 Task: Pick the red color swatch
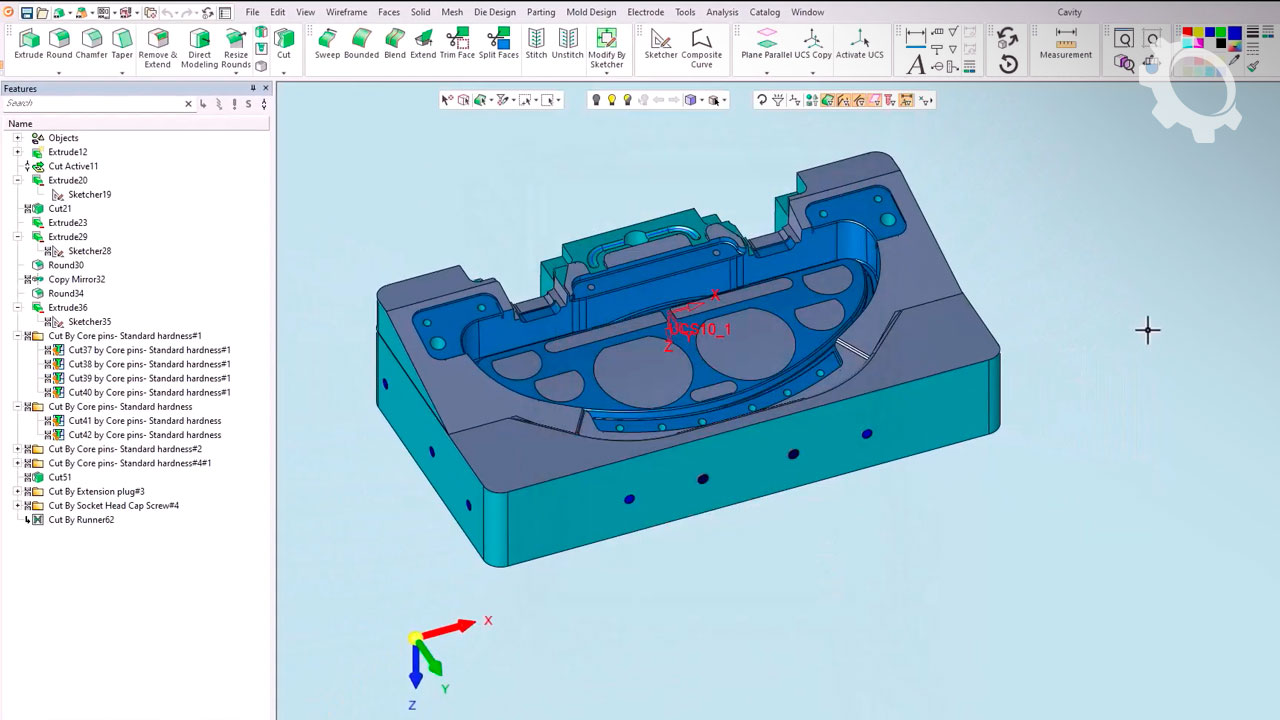tap(1187, 32)
